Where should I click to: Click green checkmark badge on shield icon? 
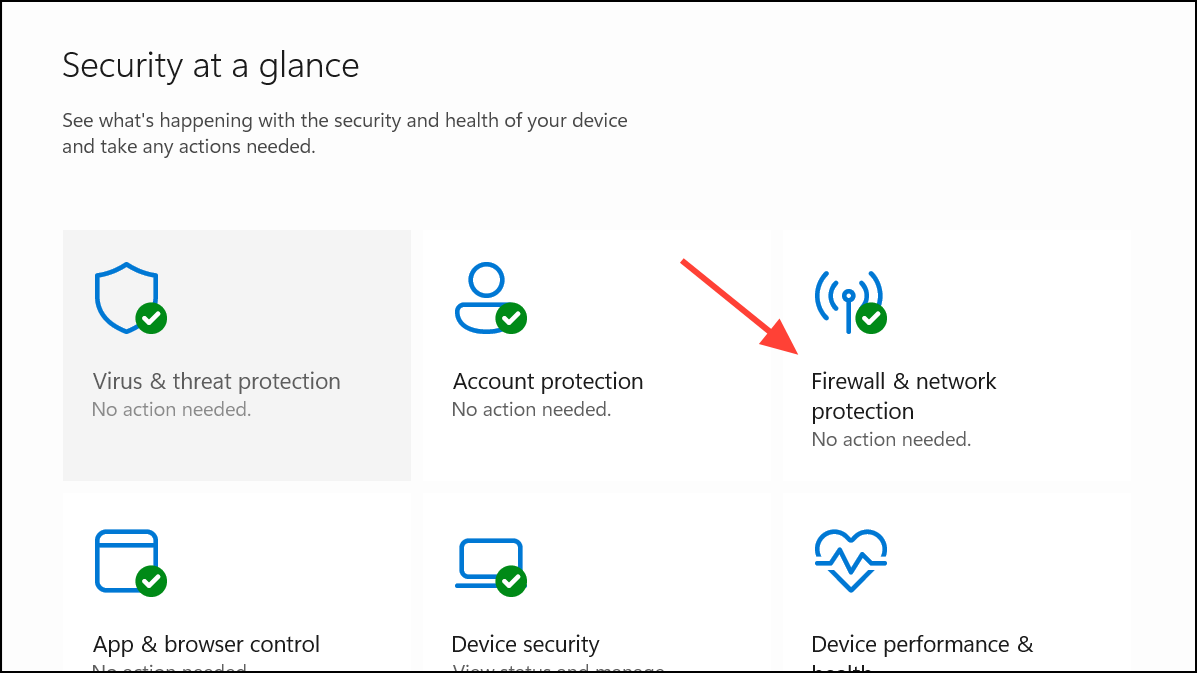(151, 318)
